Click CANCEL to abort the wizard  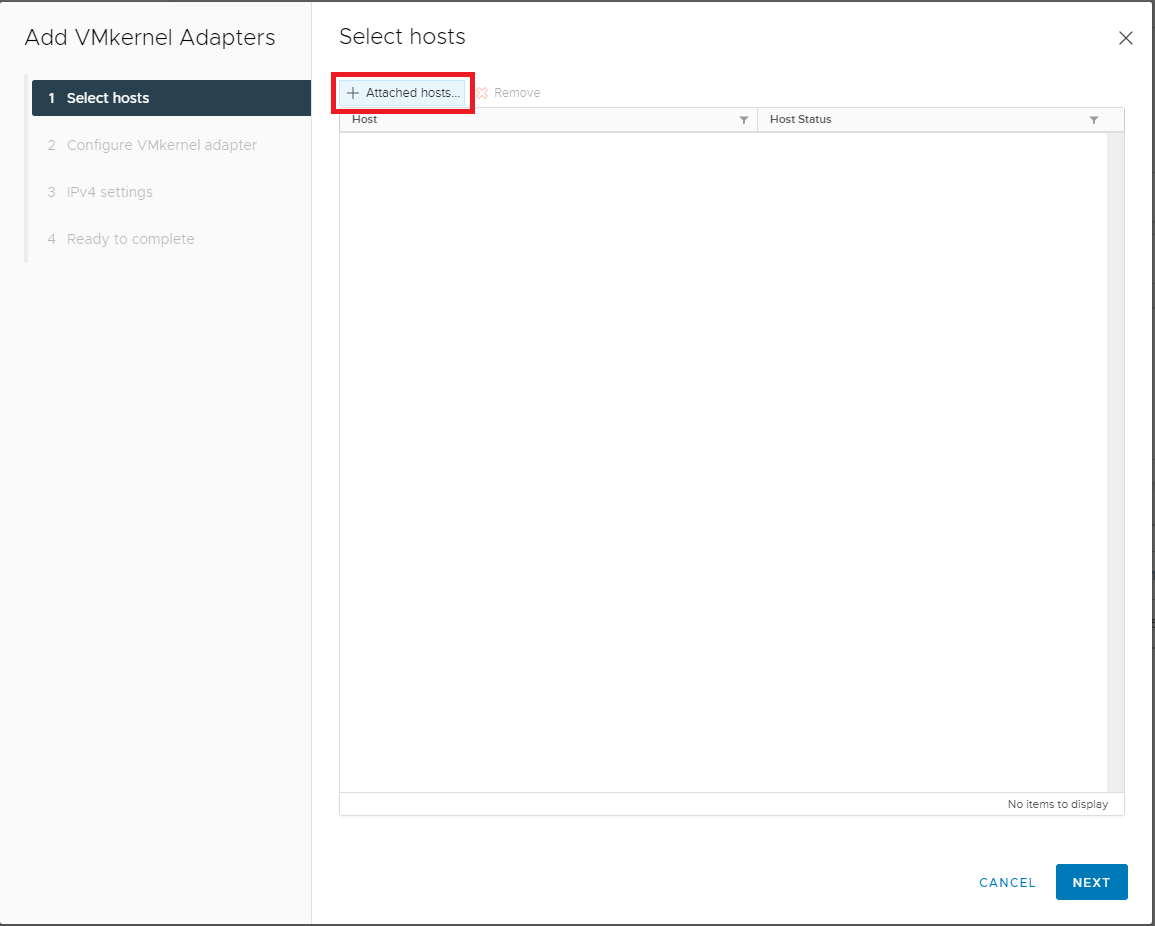tap(1007, 882)
